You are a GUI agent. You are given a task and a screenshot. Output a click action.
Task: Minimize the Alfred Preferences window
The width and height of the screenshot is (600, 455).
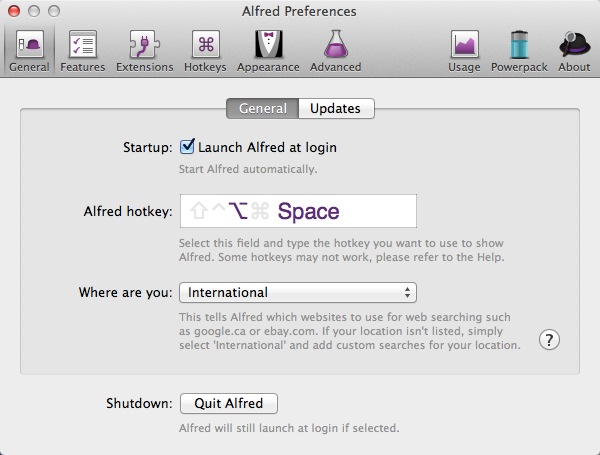tap(33, 11)
